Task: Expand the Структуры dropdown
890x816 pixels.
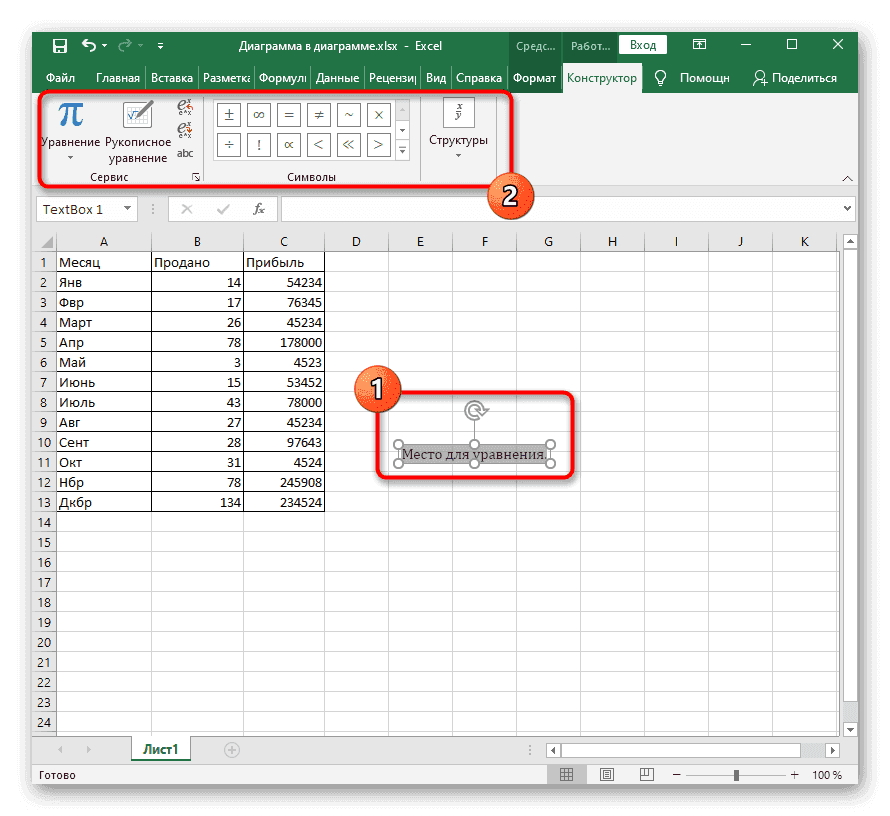Action: [x=458, y=130]
